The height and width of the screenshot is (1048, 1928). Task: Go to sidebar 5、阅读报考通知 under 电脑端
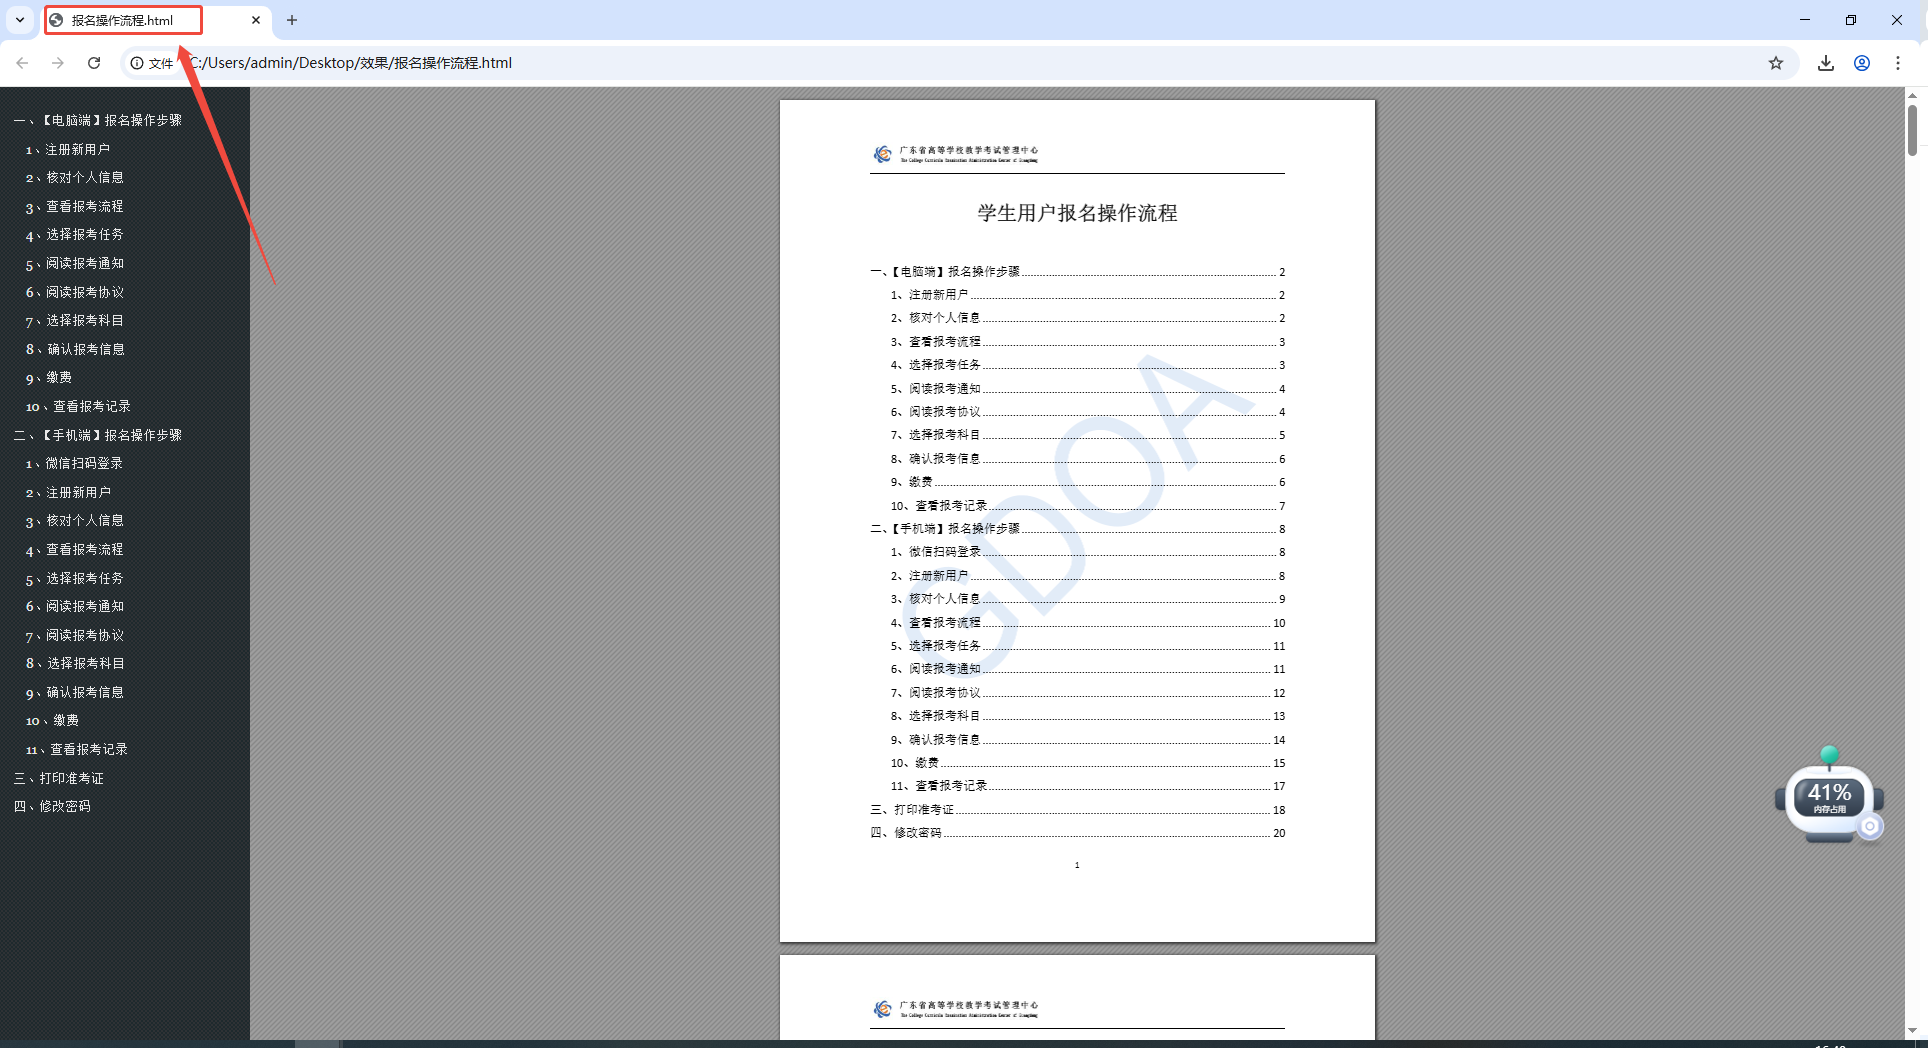[x=75, y=263]
